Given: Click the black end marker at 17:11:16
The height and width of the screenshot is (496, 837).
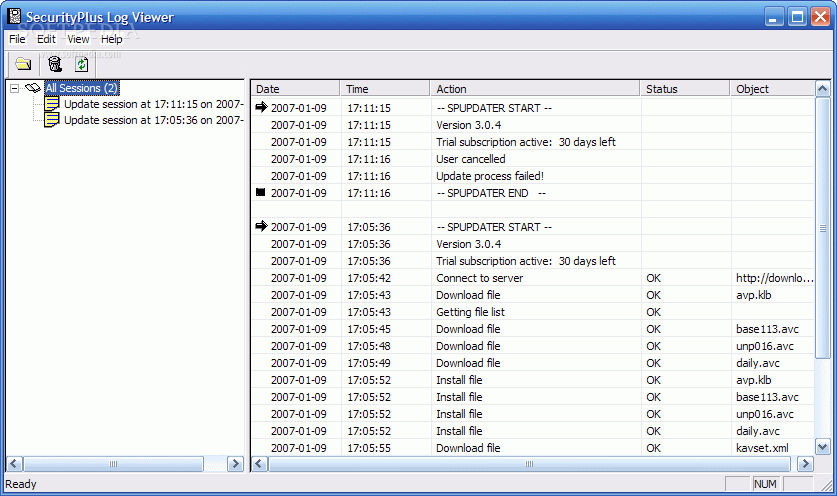Looking at the screenshot, I should pyautogui.click(x=260, y=192).
